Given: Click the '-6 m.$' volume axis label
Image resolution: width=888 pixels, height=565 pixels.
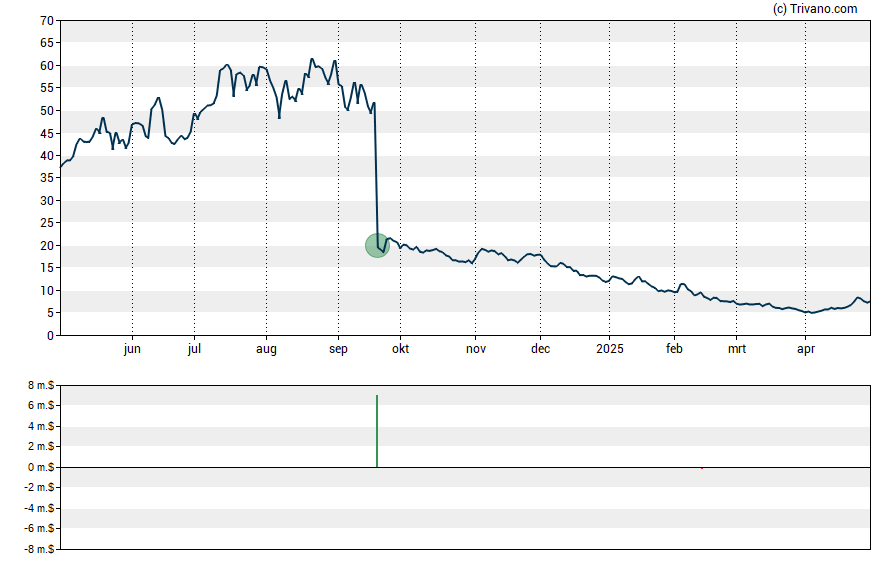Looking at the screenshot, I should (x=39, y=529).
